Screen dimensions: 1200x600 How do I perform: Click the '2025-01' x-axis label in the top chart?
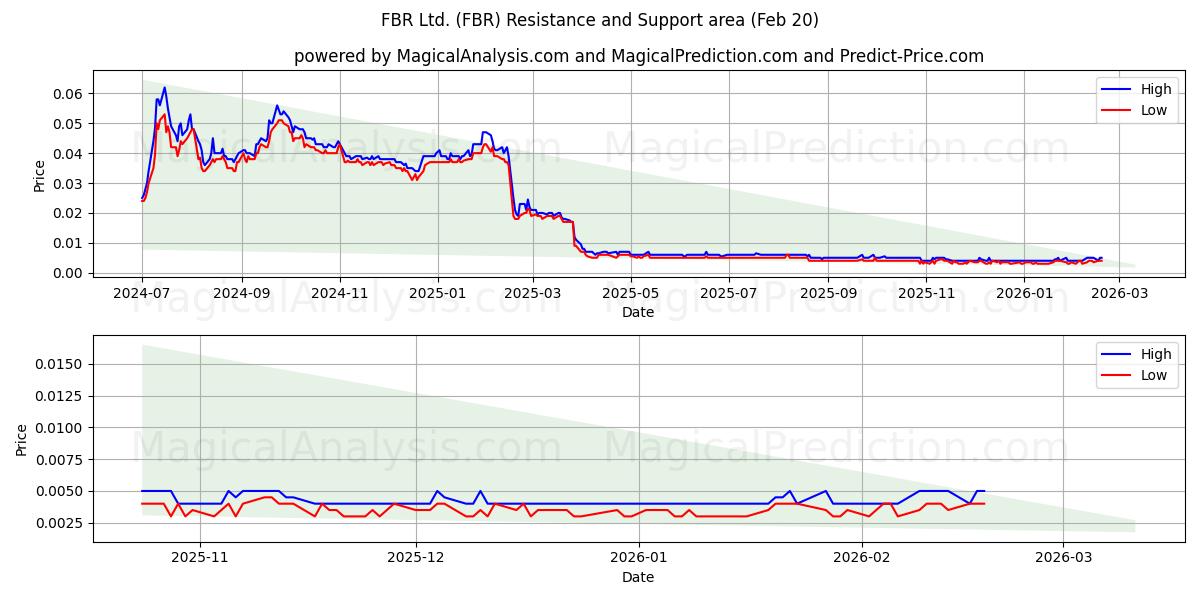coord(438,293)
